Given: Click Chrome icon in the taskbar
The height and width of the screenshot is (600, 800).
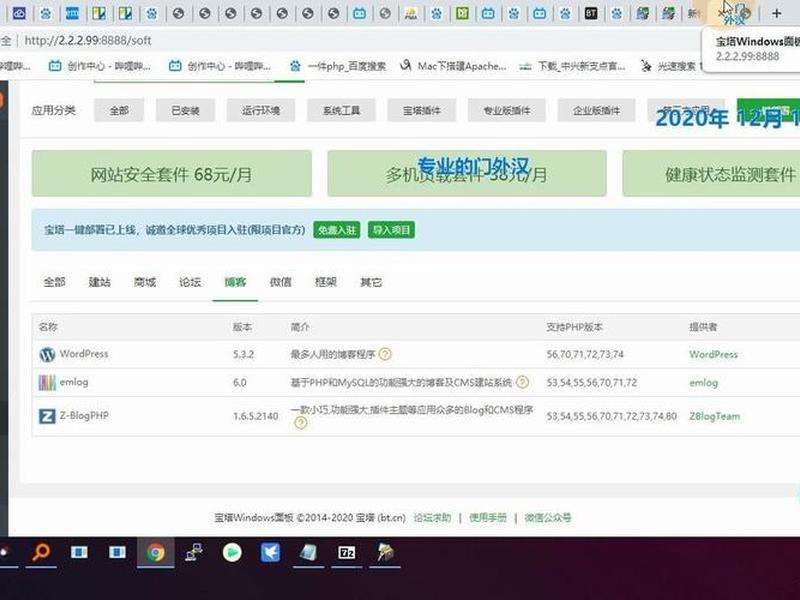Looking at the screenshot, I should pos(156,553).
